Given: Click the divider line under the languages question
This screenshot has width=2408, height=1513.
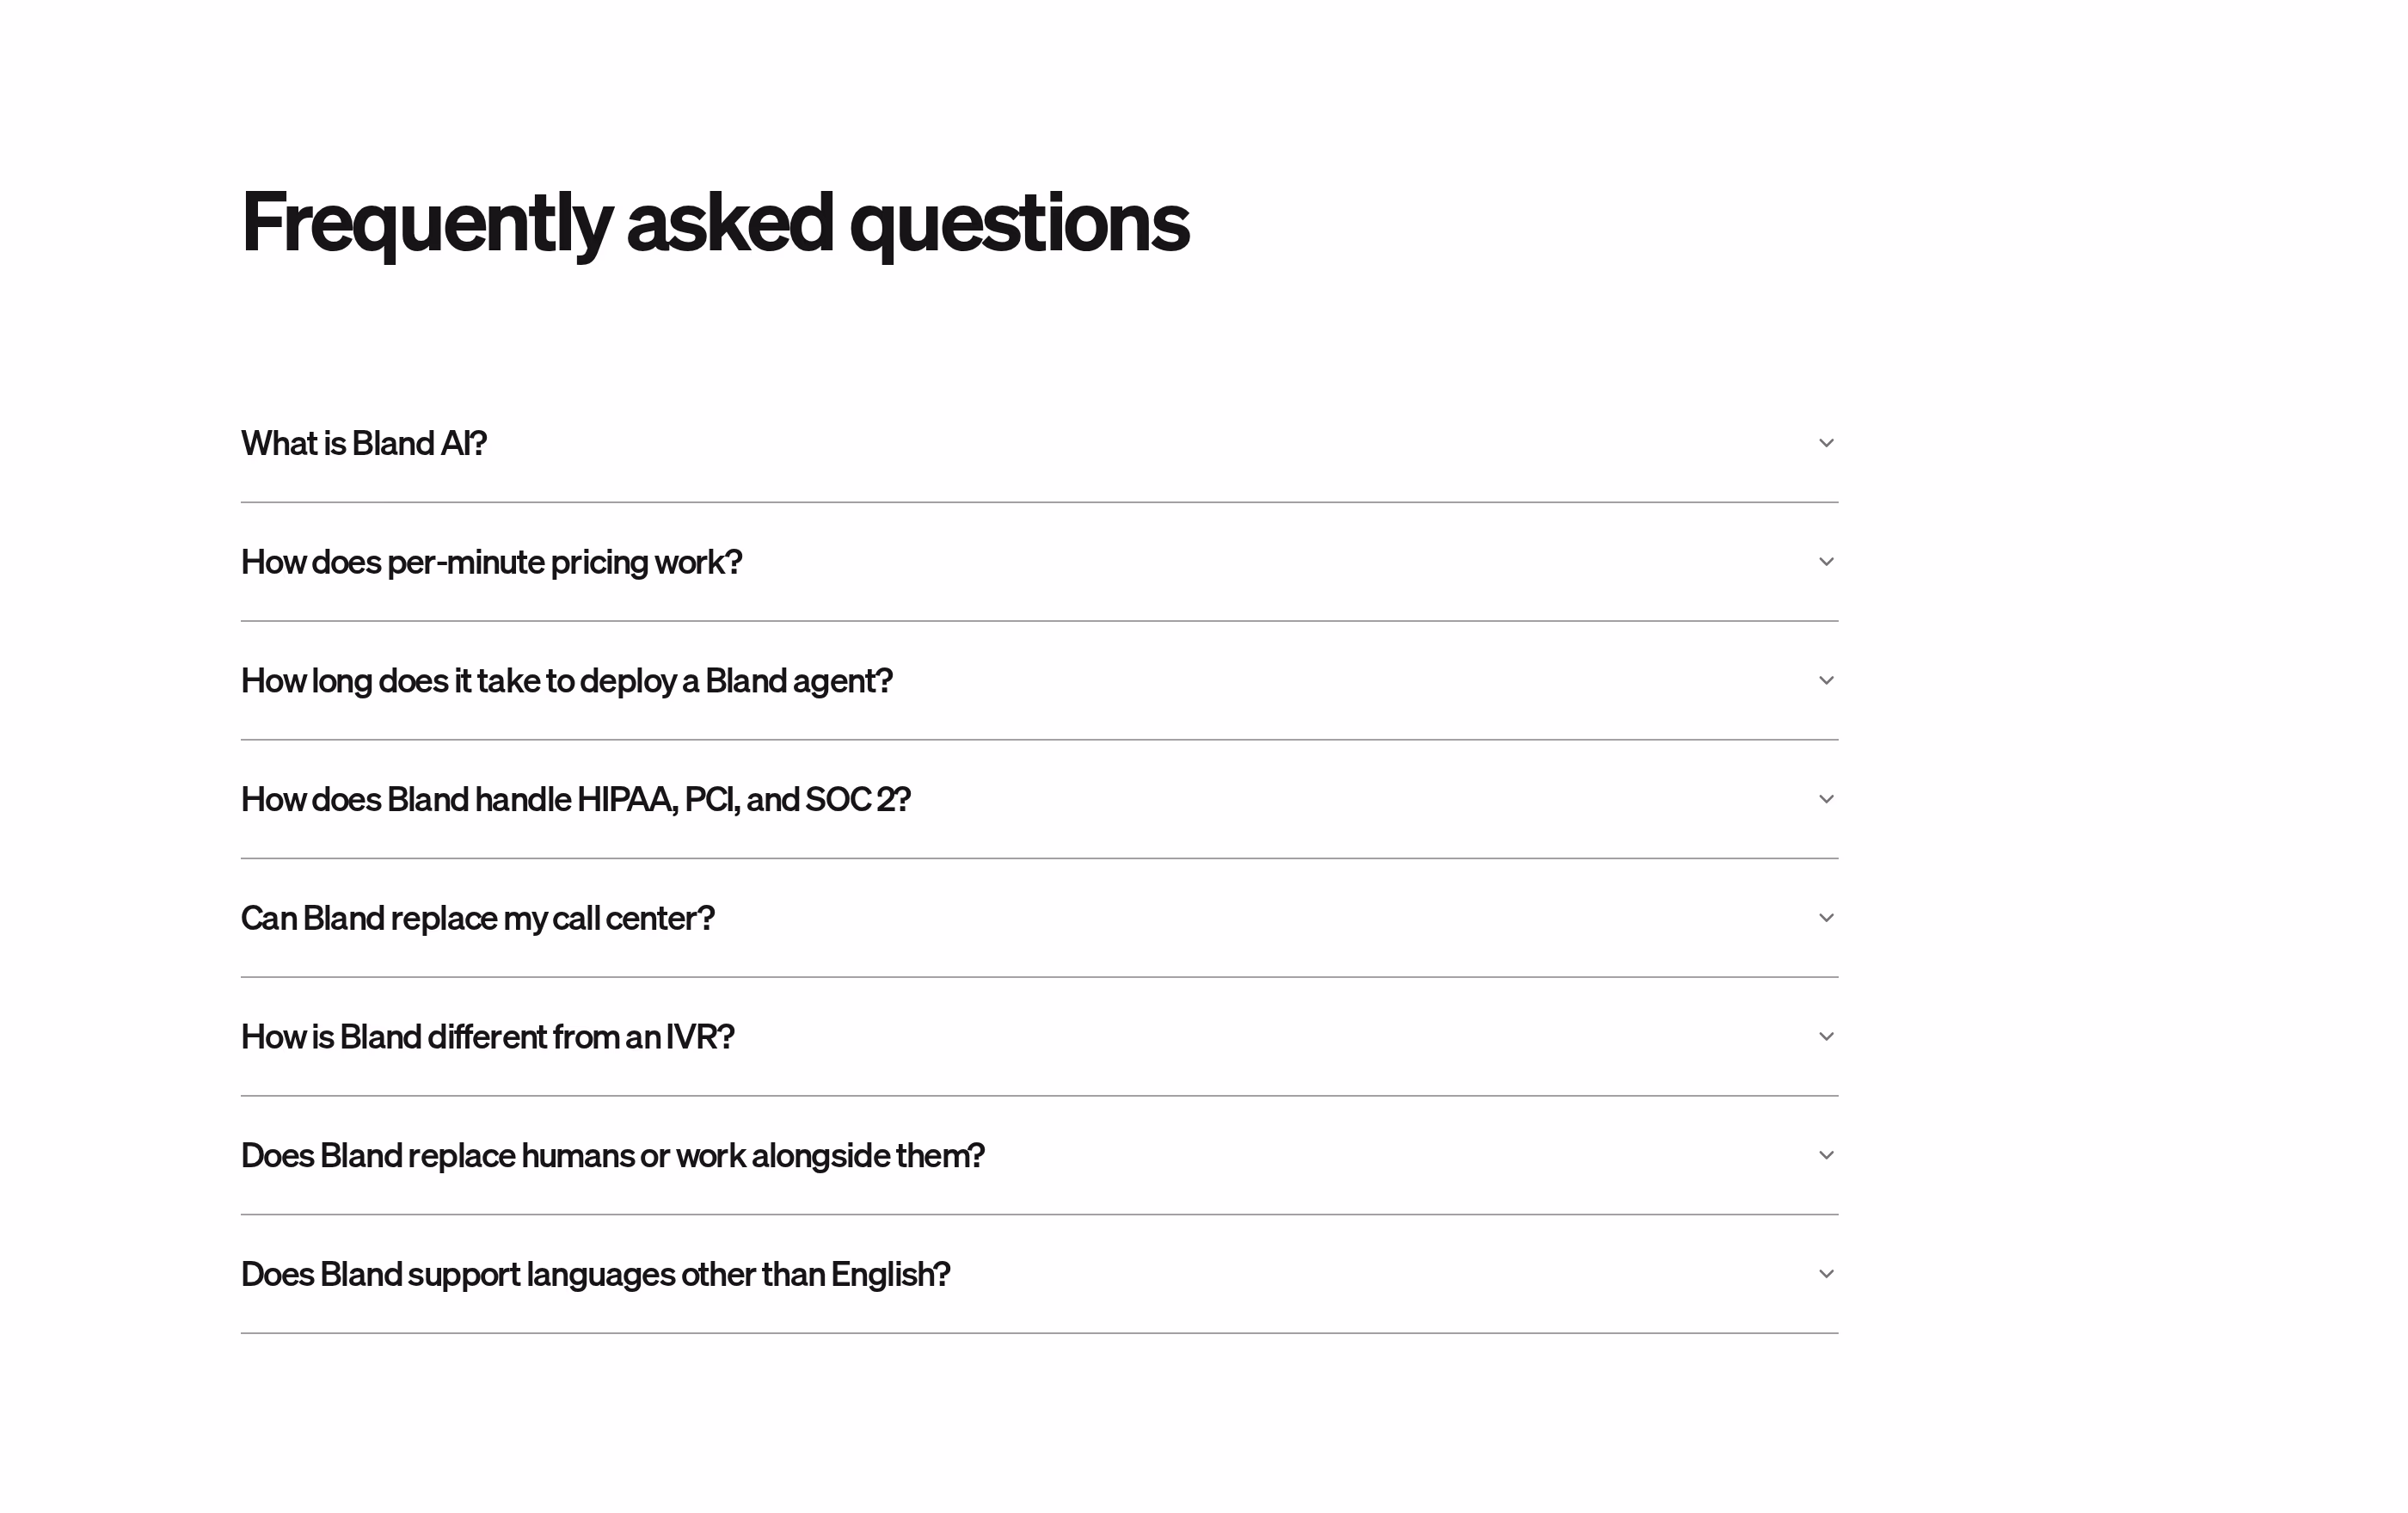Looking at the screenshot, I should [x=1040, y=1333].
